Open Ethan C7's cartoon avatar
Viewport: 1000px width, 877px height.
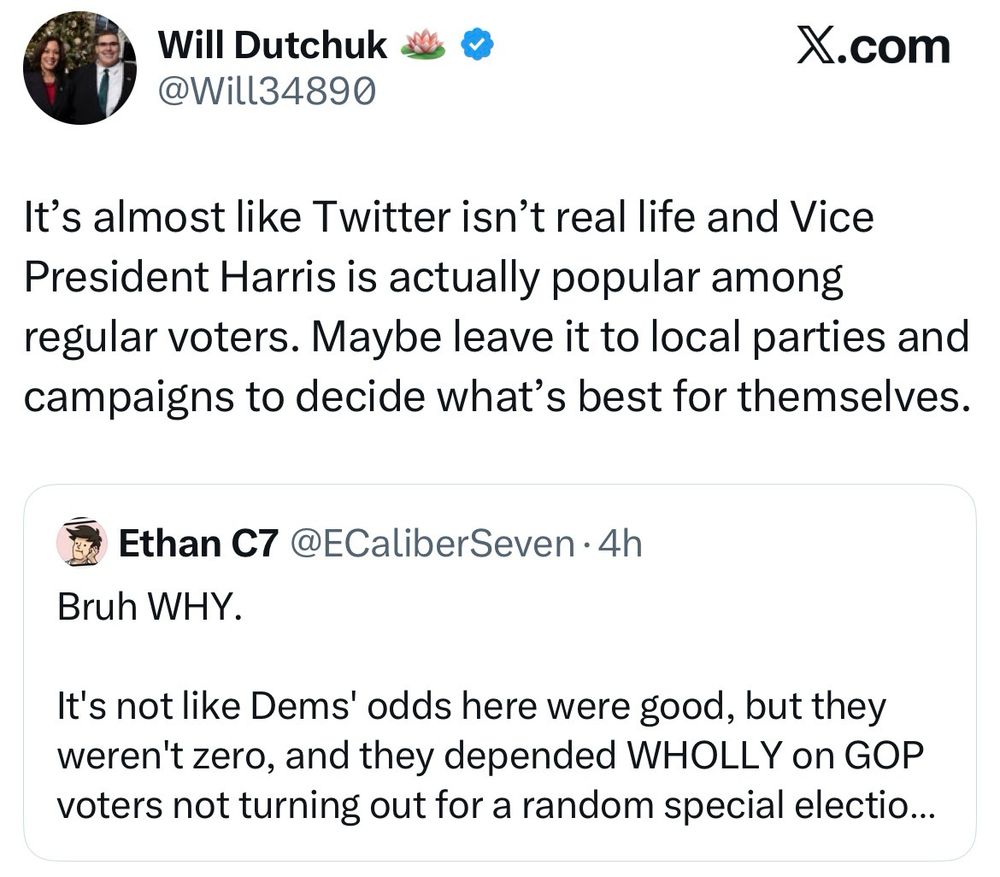pyautogui.click(x=83, y=543)
